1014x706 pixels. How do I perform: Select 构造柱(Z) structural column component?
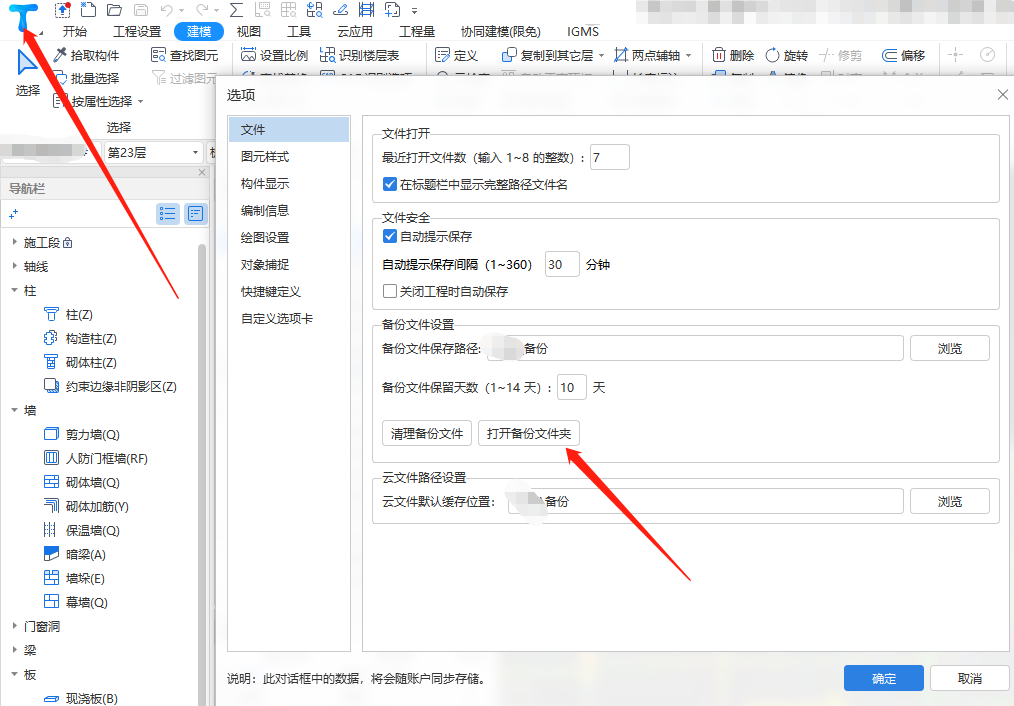[x=80, y=339]
